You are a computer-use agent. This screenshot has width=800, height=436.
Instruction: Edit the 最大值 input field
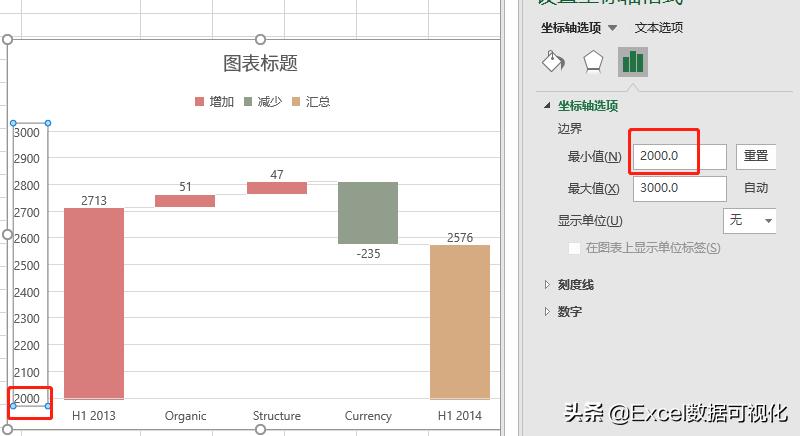tap(680, 189)
